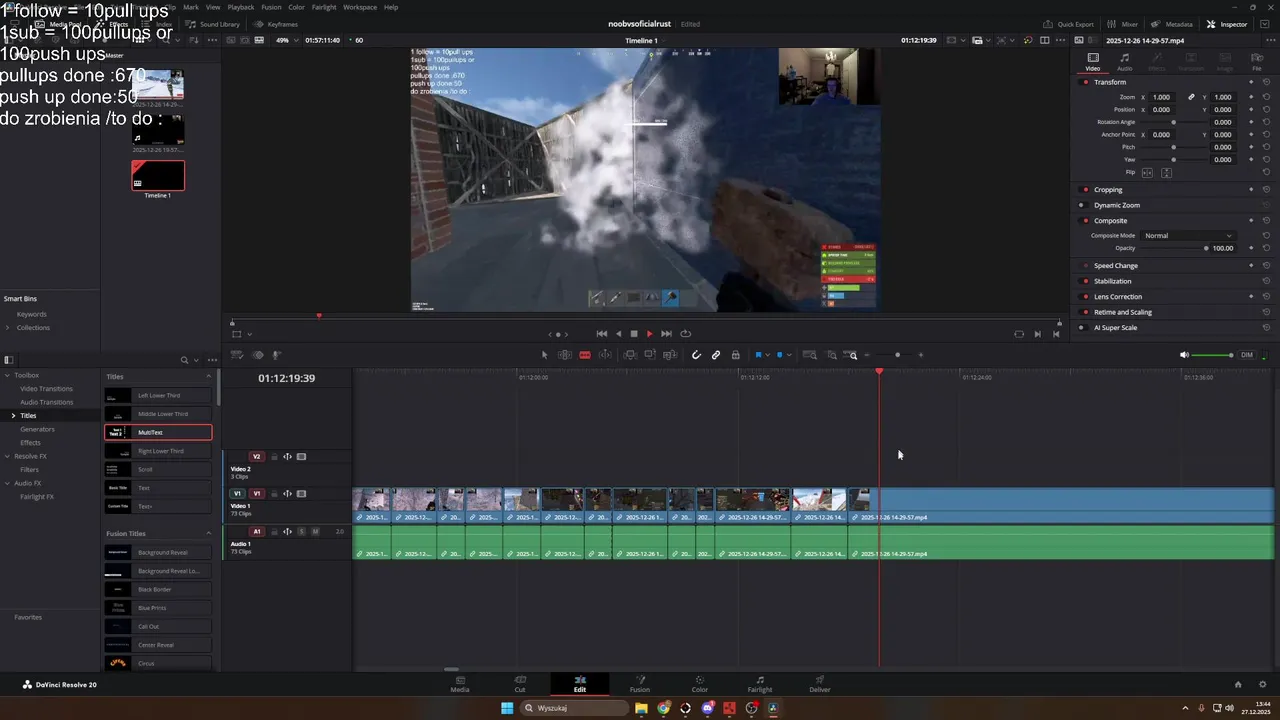The image size is (1280, 720).
Task: Toggle Loop playback icon
Action: point(685,334)
